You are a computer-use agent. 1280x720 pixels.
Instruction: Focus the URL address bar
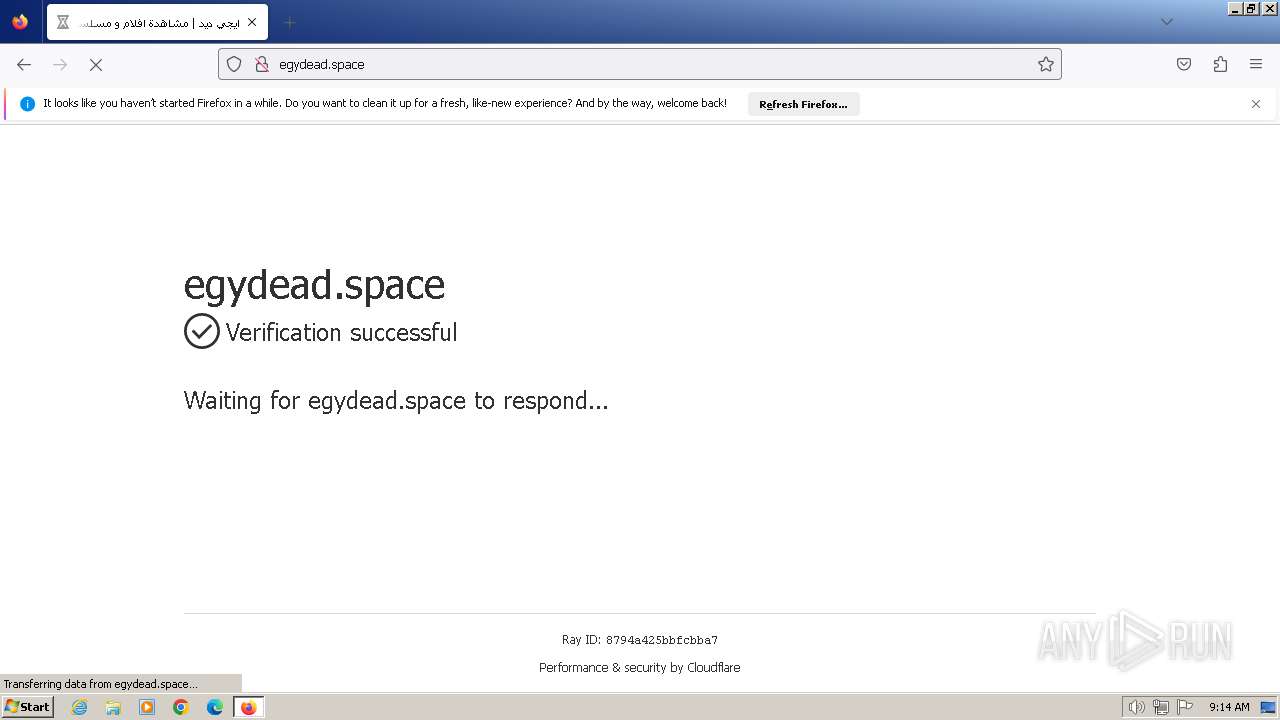pos(640,64)
